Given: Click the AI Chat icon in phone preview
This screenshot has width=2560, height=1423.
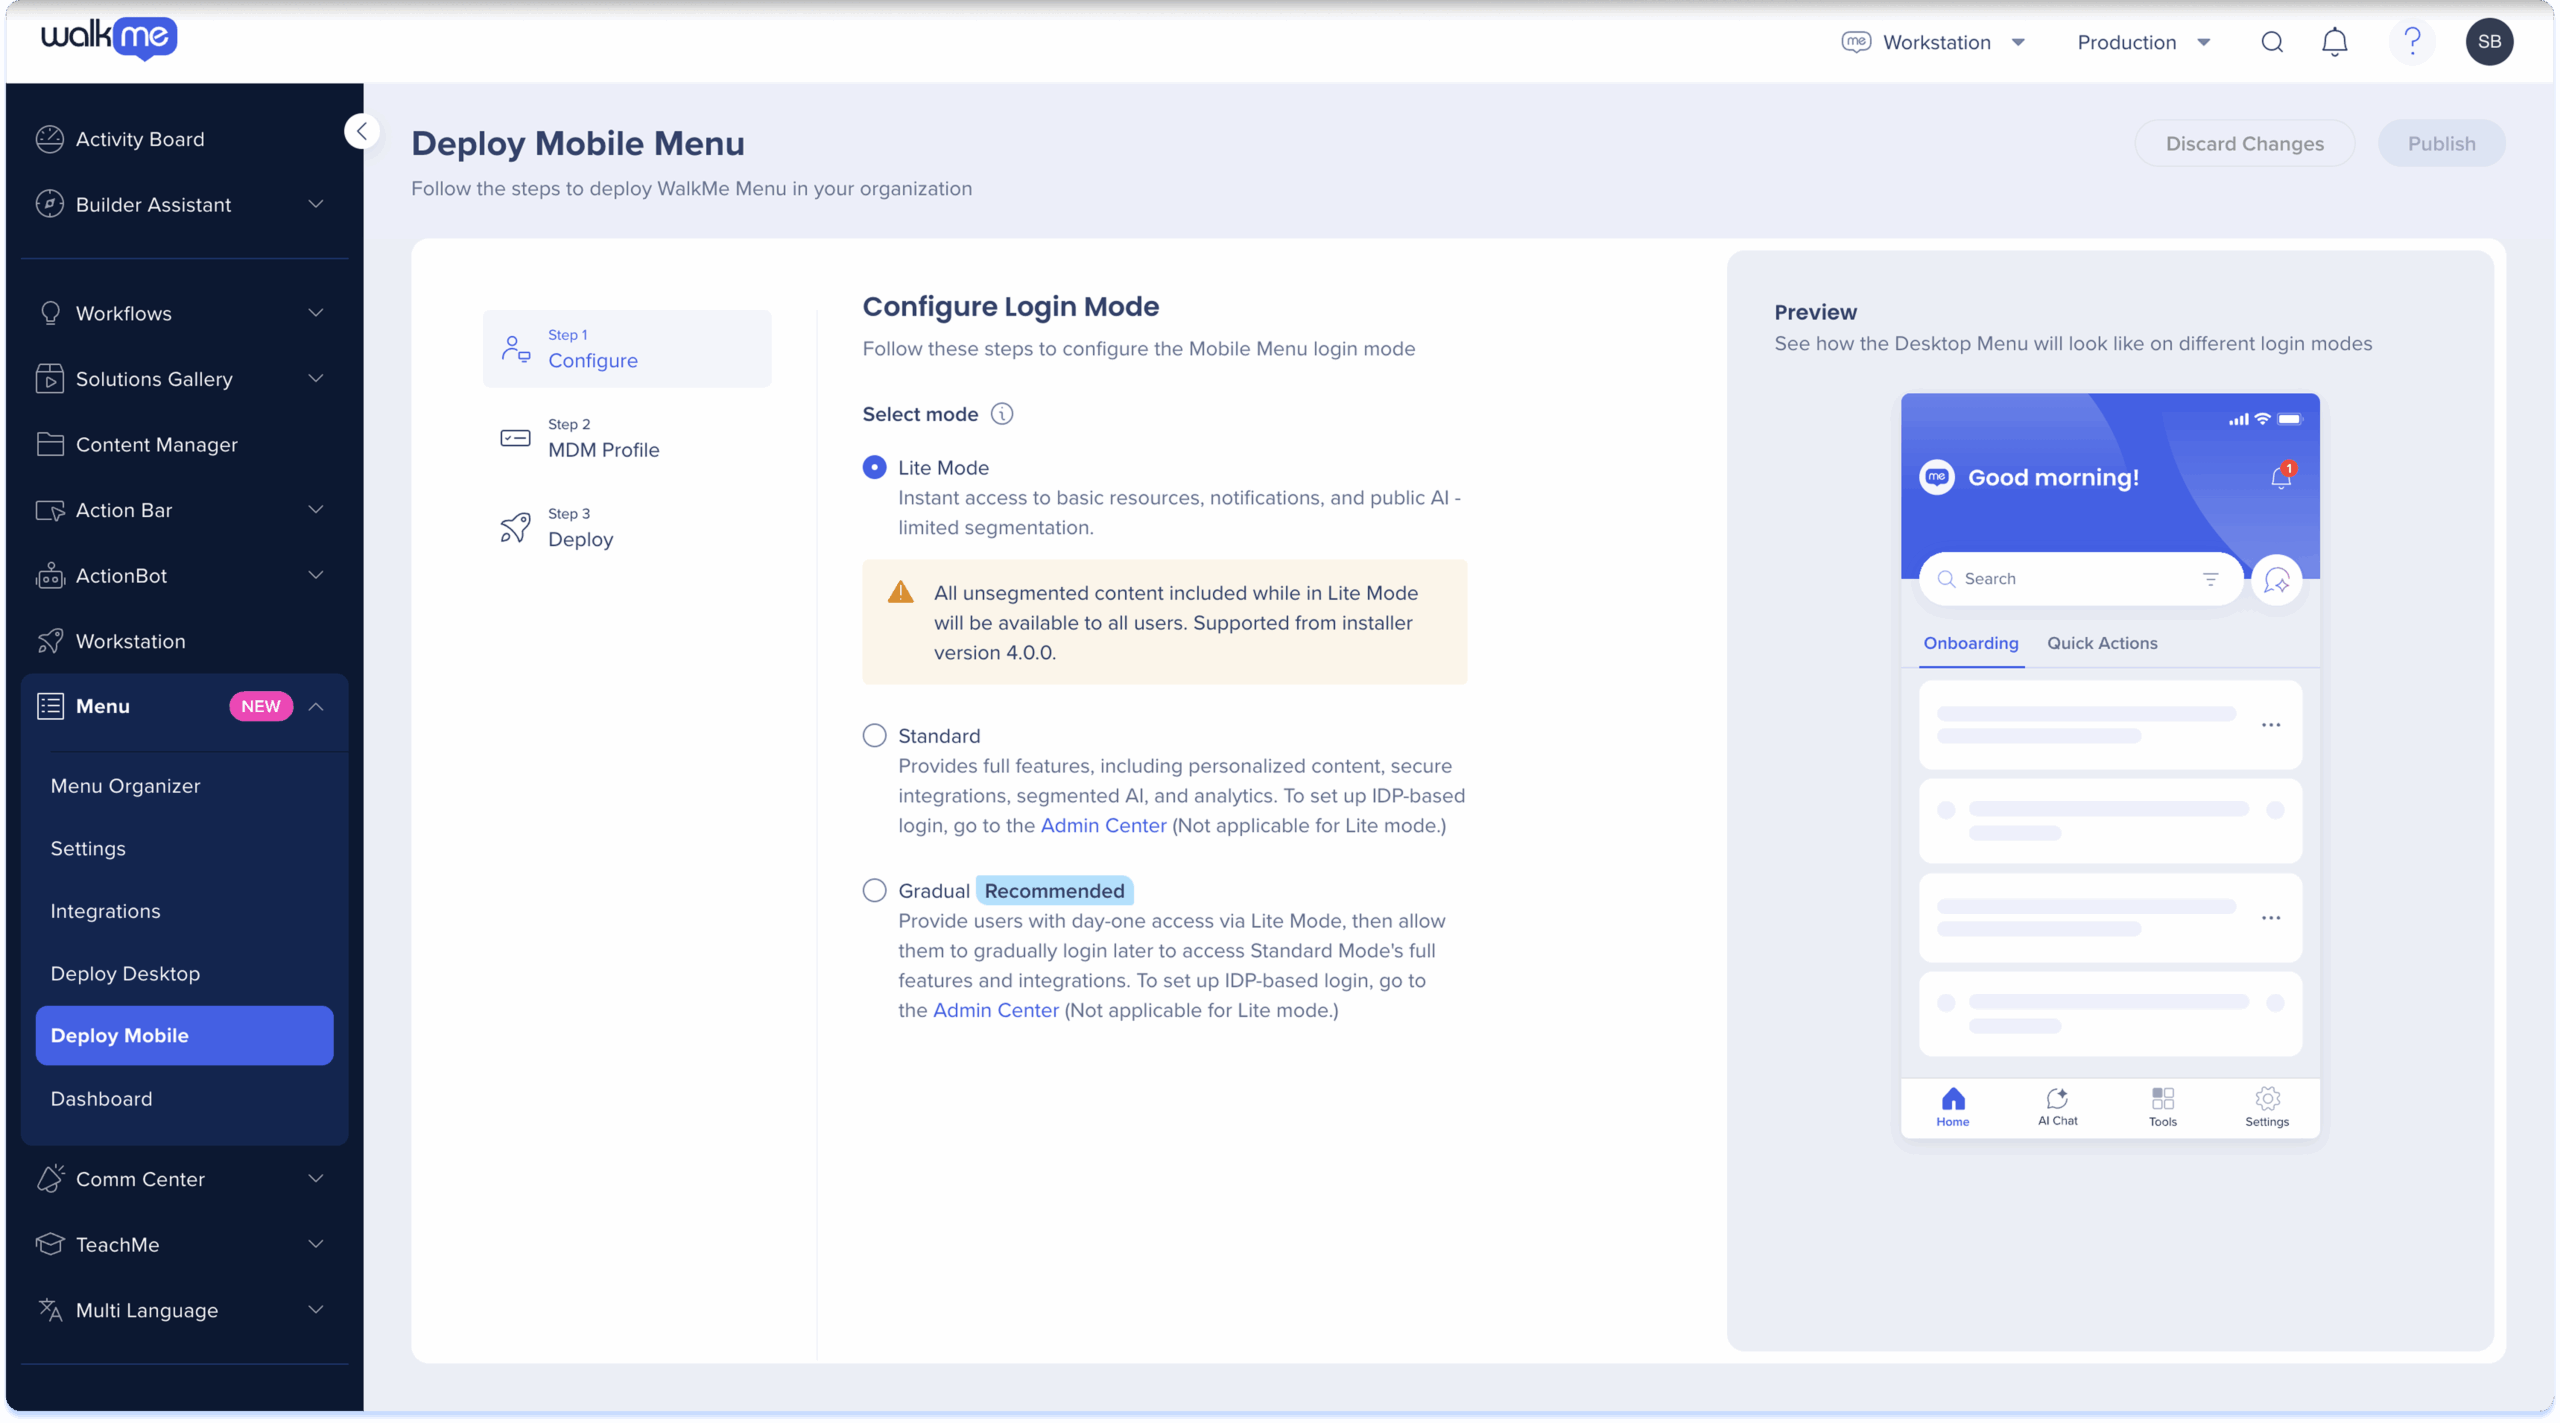Looking at the screenshot, I should click(x=2056, y=1098).
